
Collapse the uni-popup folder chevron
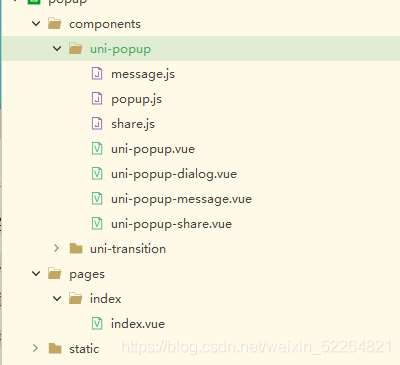click(x=57, y=49)
